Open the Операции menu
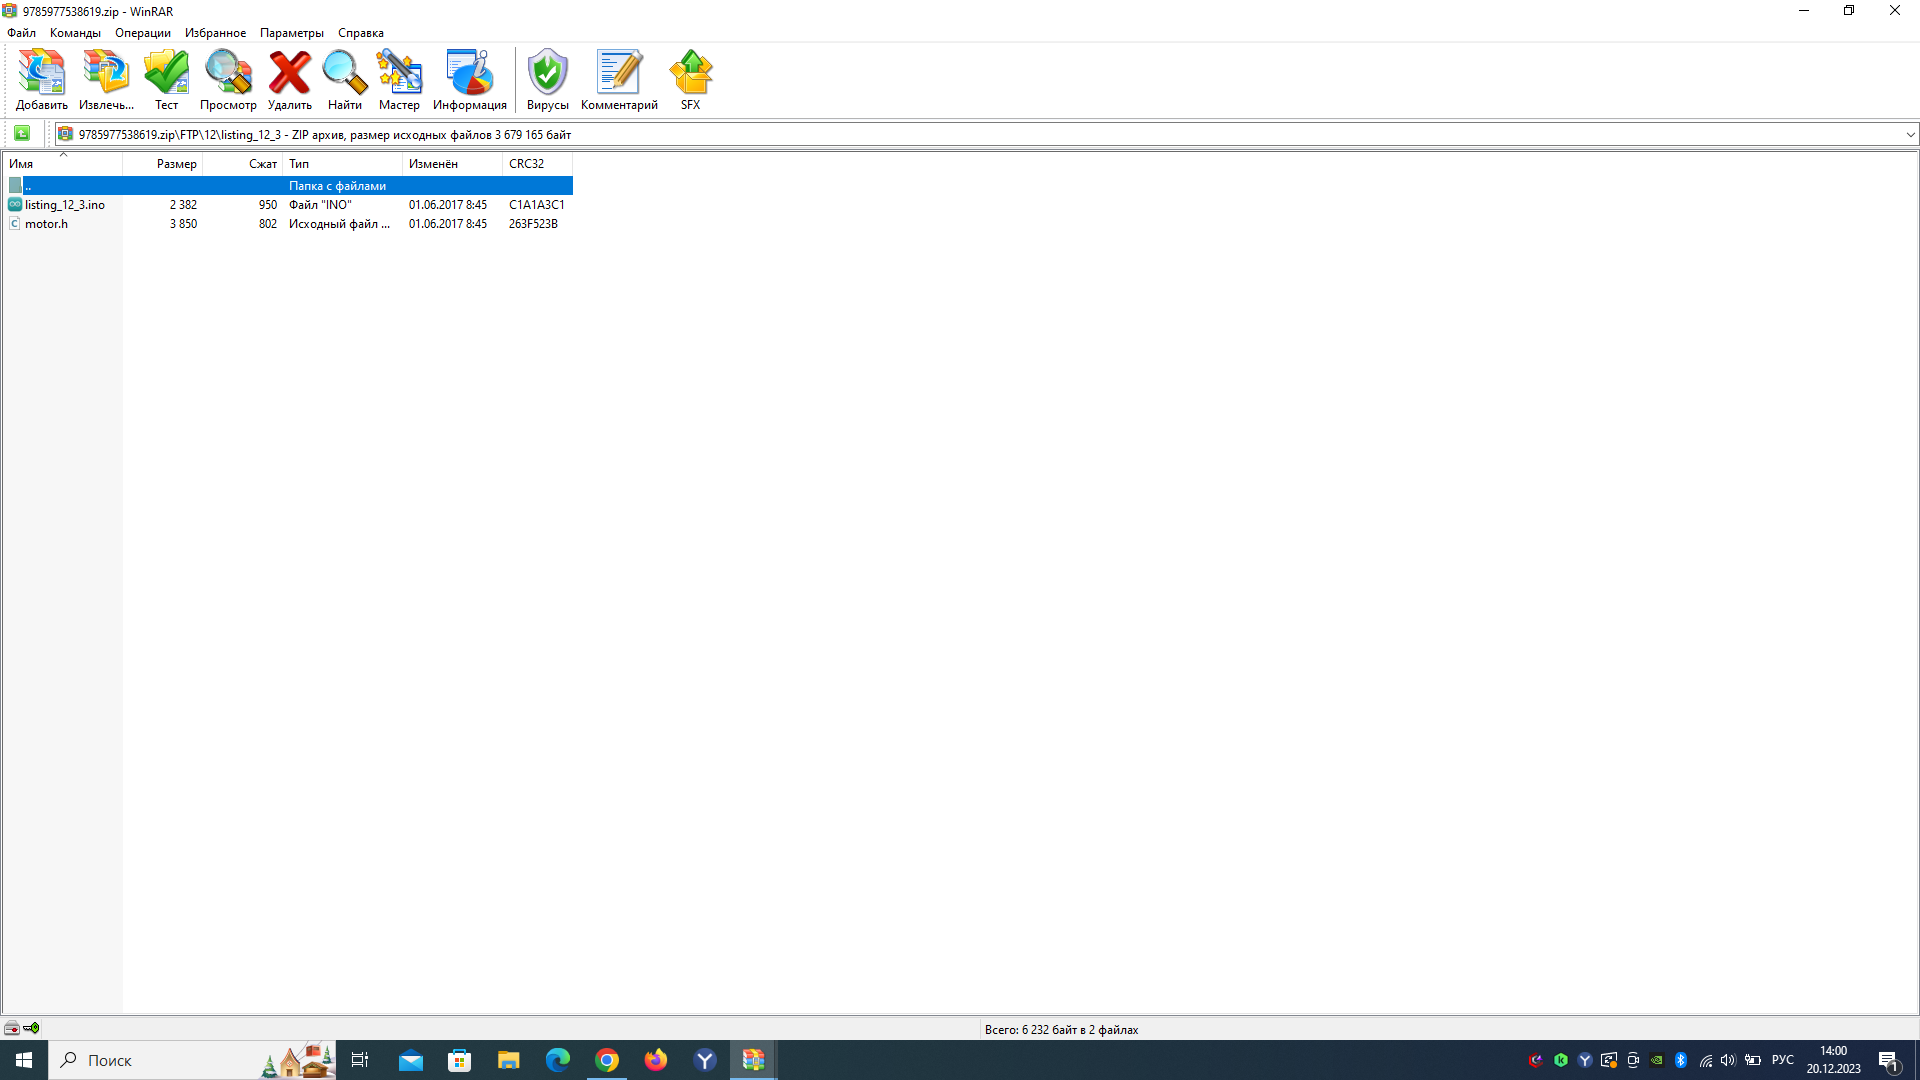 tap(143, 33)
